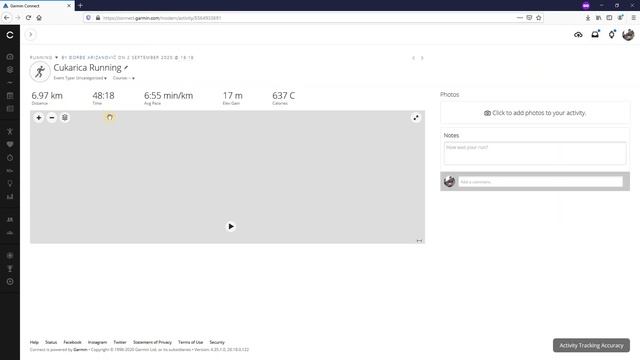Open the Insights lightbulb icon in sidebar

point(10,184)
